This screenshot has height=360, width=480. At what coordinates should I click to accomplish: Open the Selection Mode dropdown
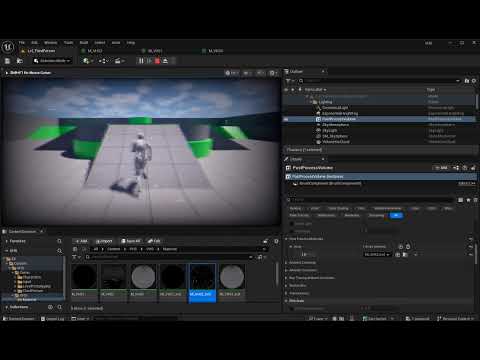click(x=52, y=61)
